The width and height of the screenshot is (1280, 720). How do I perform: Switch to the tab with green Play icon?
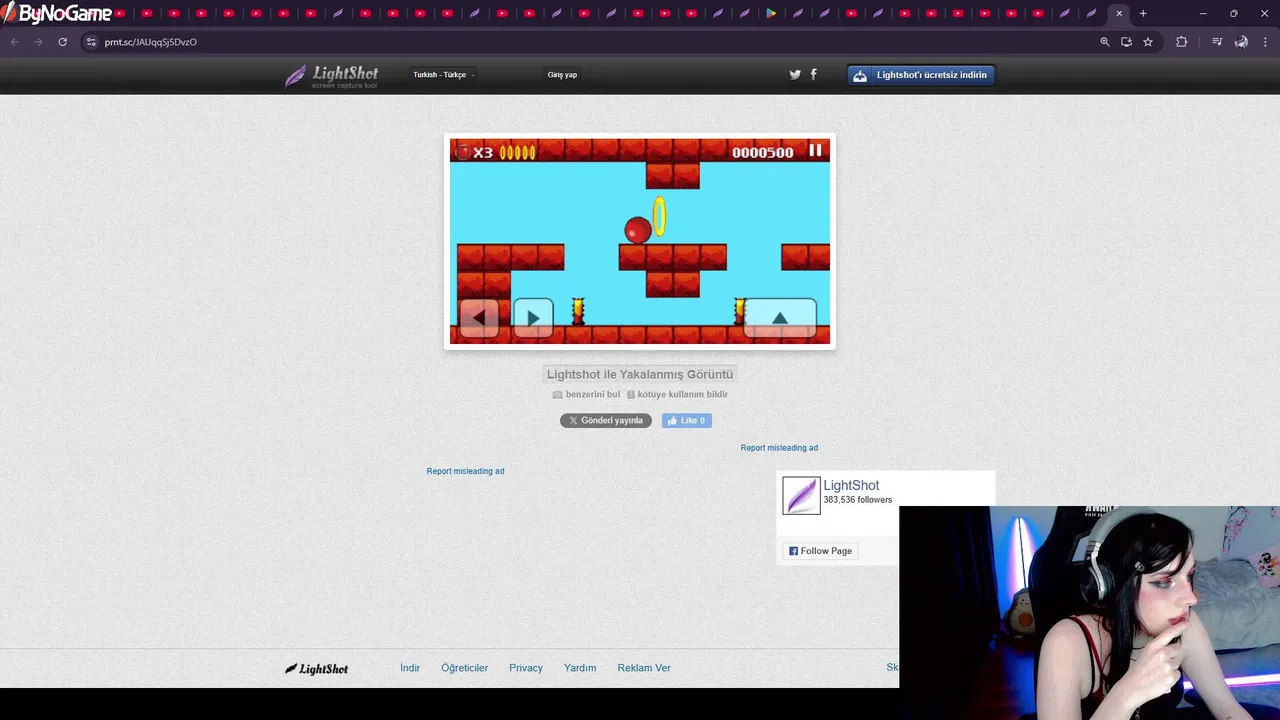pyautogui.click(x=771, y=13)
